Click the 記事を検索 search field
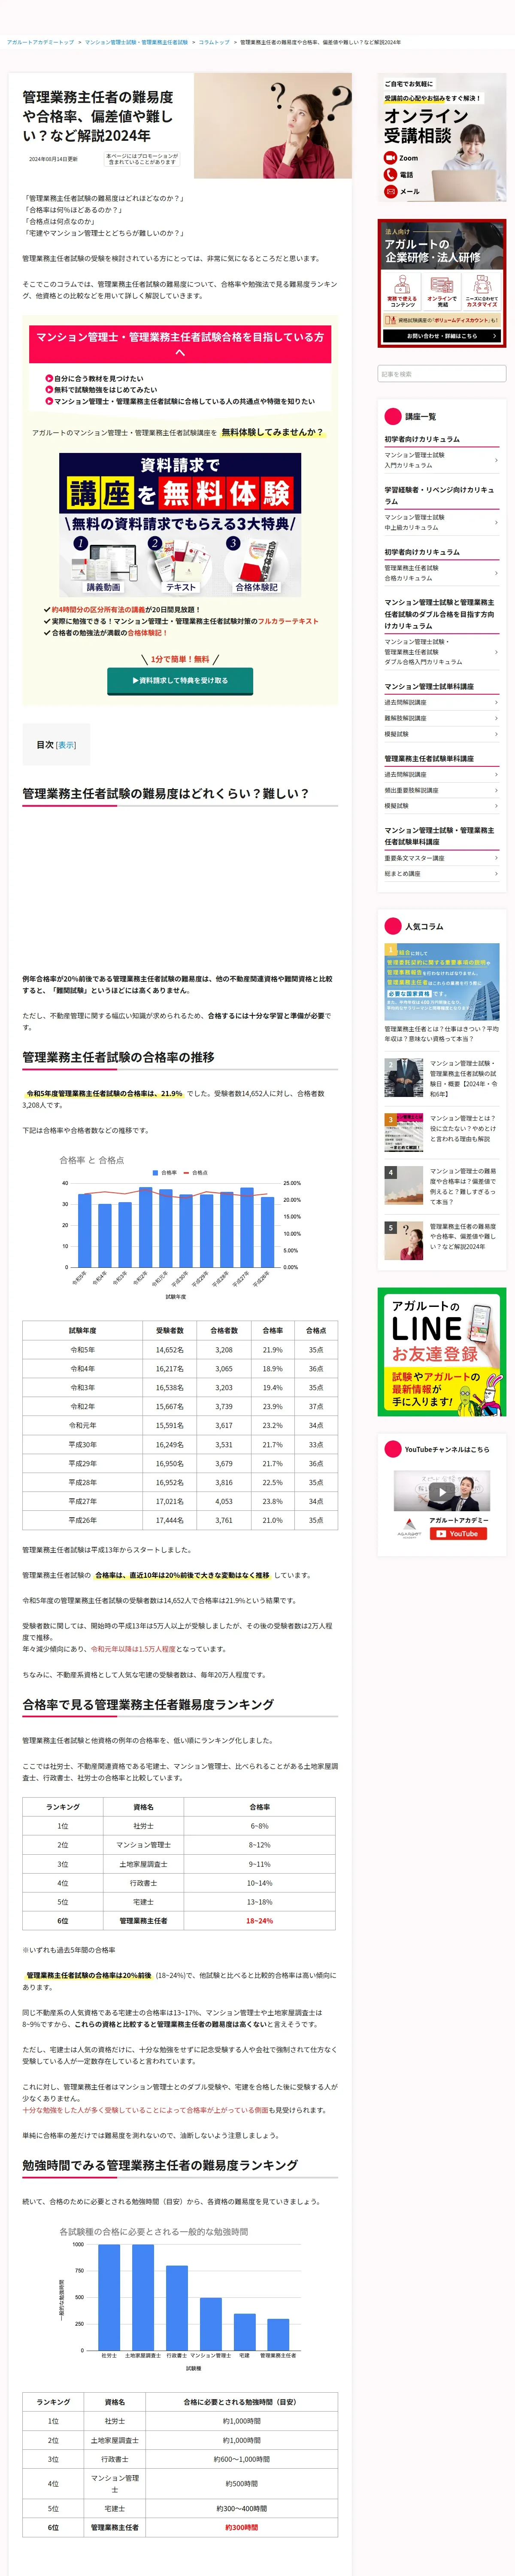This screenshot has width=515, height=2576. [442, 374]
